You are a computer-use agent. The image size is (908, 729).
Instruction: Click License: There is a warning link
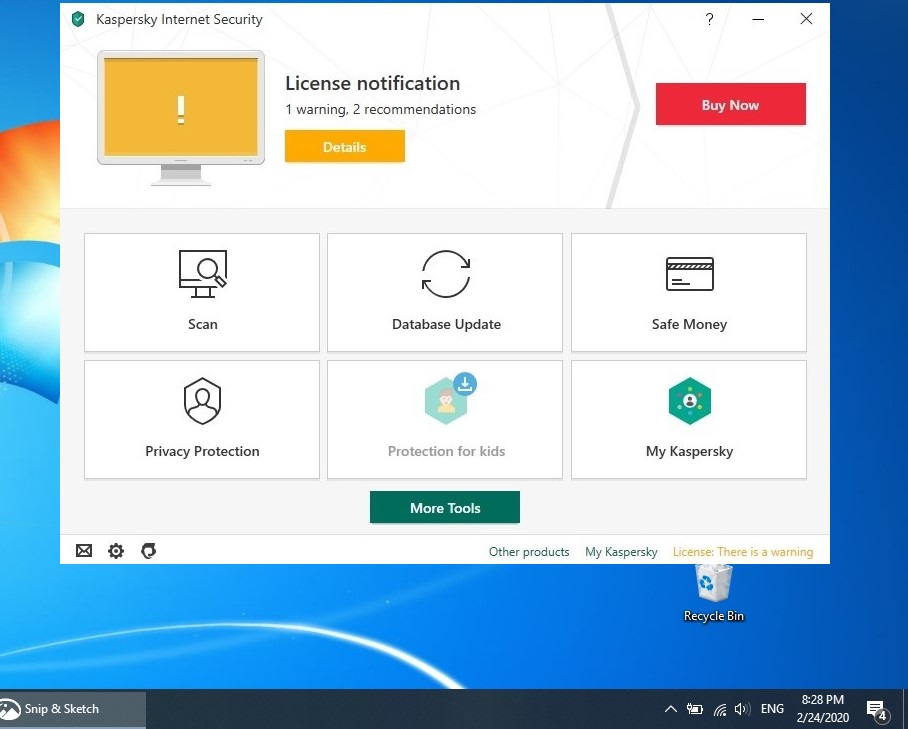click(742, 552)
